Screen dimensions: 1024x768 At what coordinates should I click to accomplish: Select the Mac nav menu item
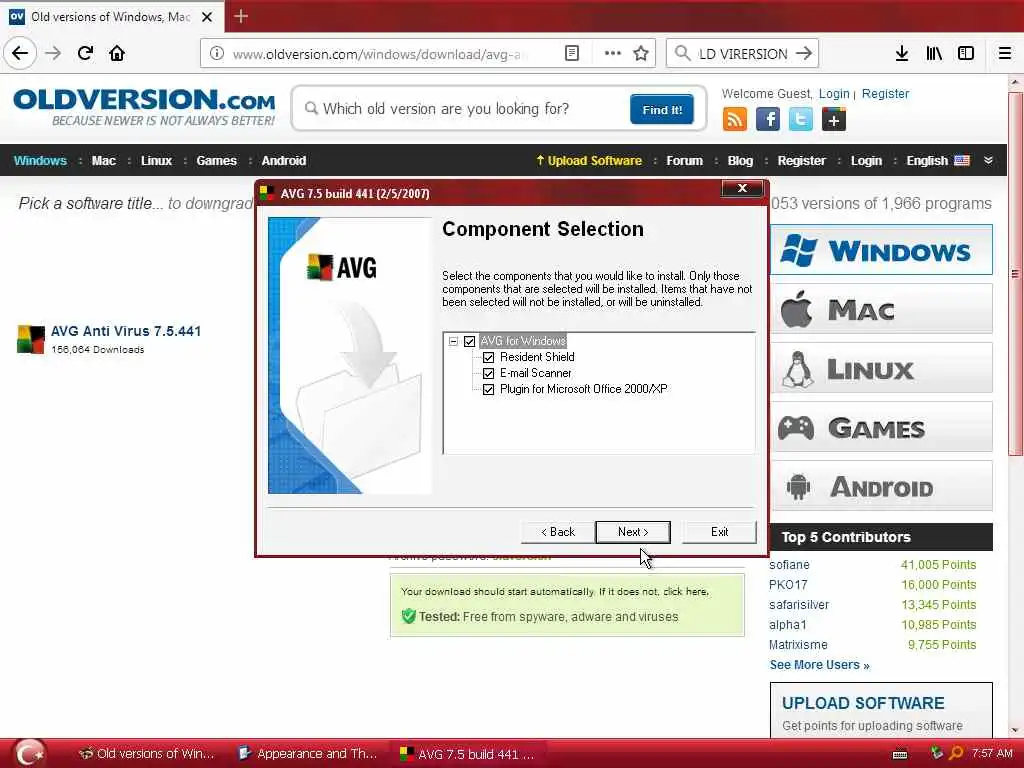104,161
